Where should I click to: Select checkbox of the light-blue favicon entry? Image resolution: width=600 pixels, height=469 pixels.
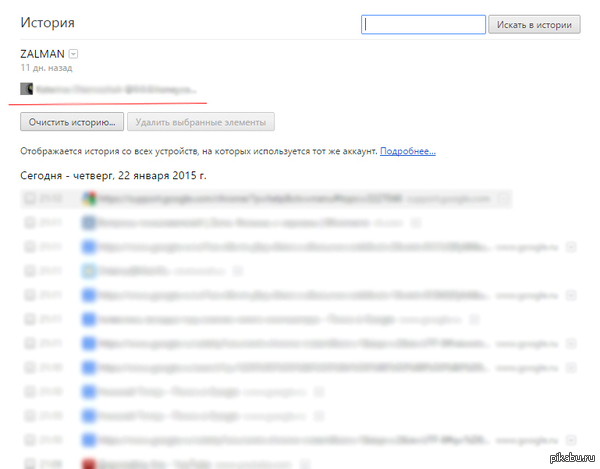[29, 271]
